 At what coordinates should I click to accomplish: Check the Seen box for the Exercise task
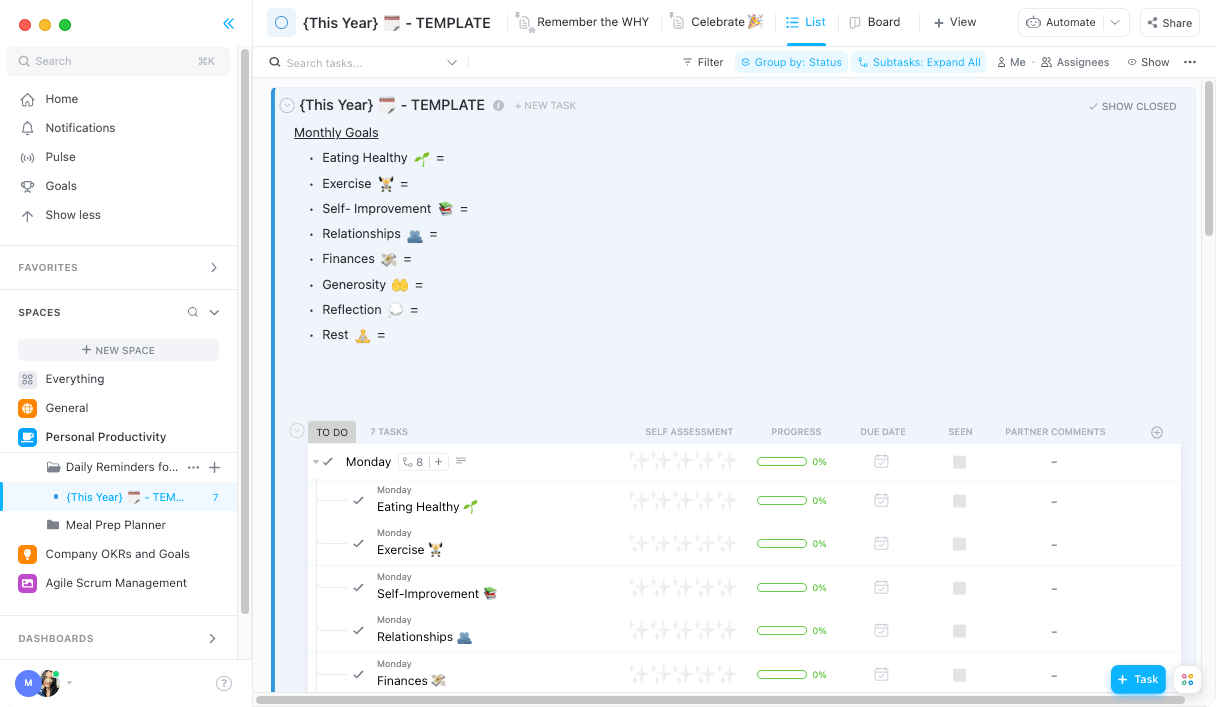point(959,543)
